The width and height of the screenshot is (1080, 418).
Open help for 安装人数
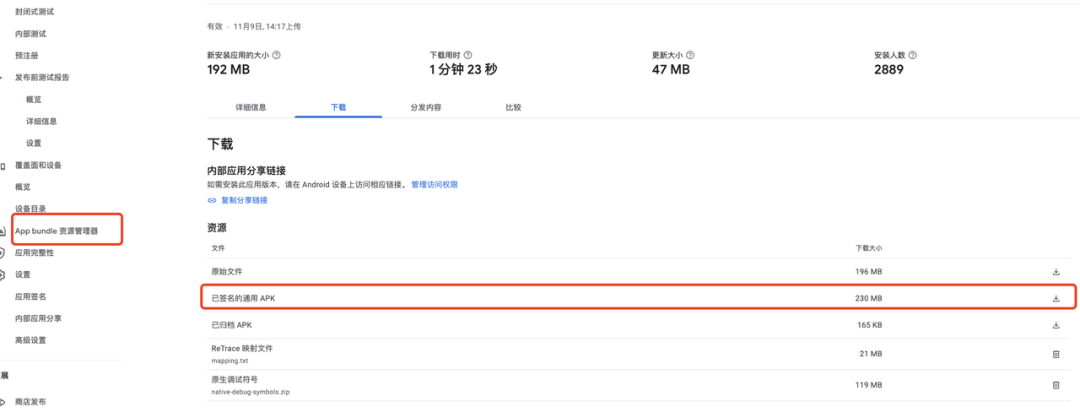pyautogui.click(x=913, y=55)
